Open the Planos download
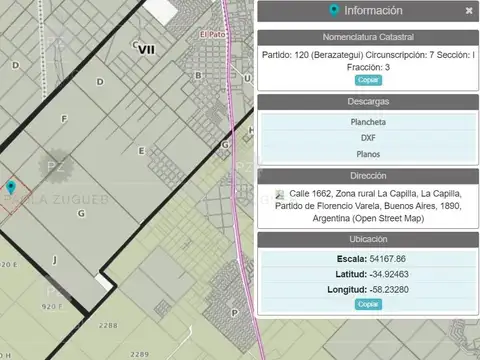 tap(368, 154)
